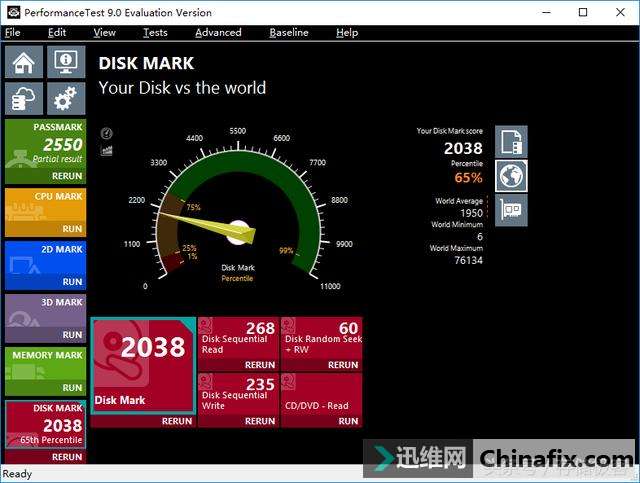
Task: Click the small info gauge icon
Action: (107, 133)
